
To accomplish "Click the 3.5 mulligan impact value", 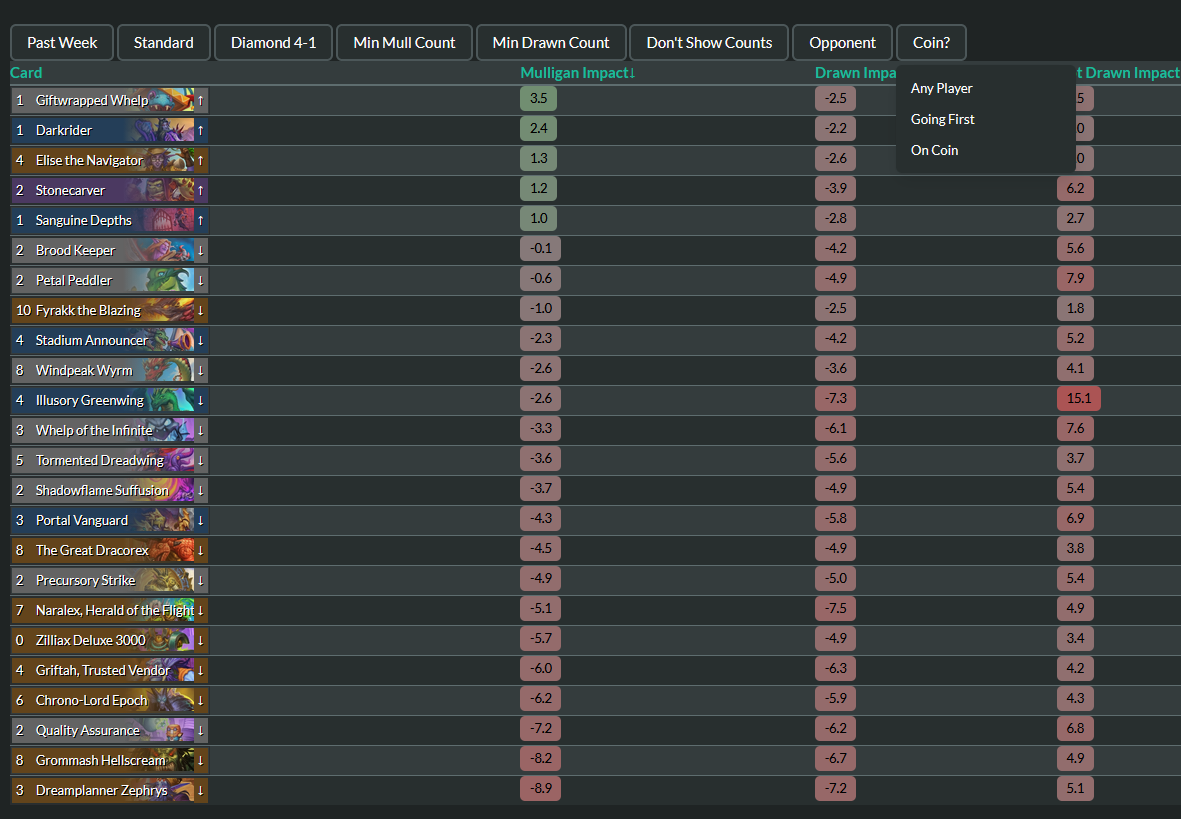I will pyautogui.click(x=539, y=98).
